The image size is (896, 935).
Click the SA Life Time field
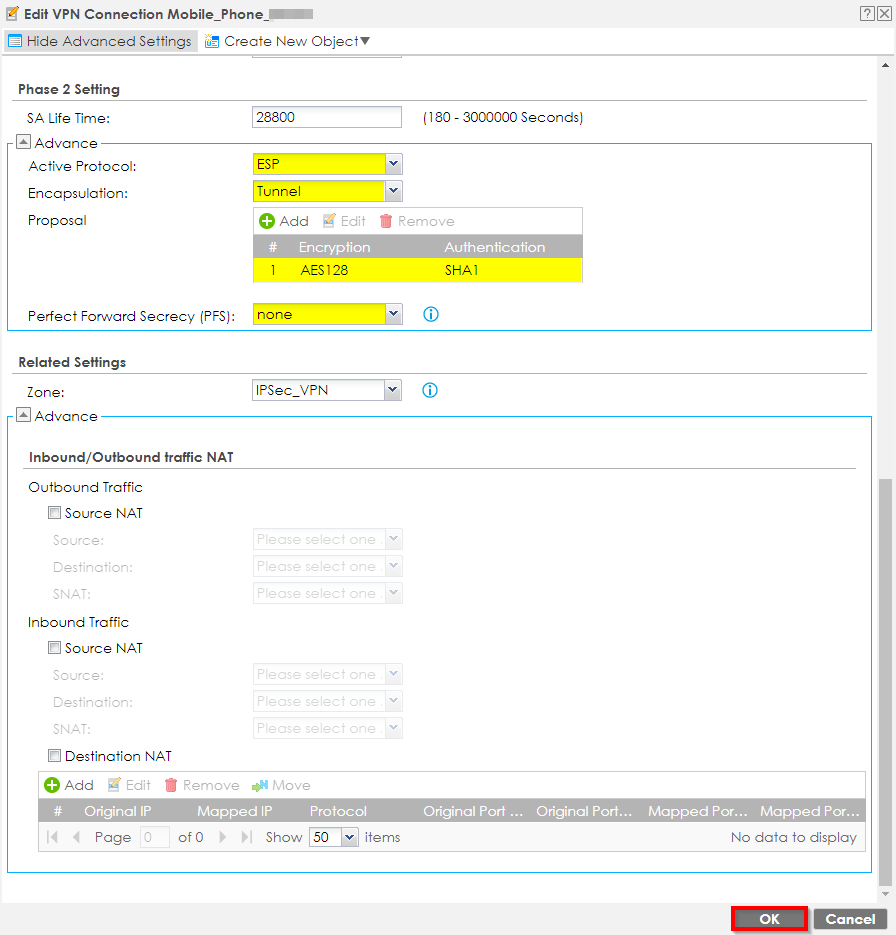(x=327, y=117)
